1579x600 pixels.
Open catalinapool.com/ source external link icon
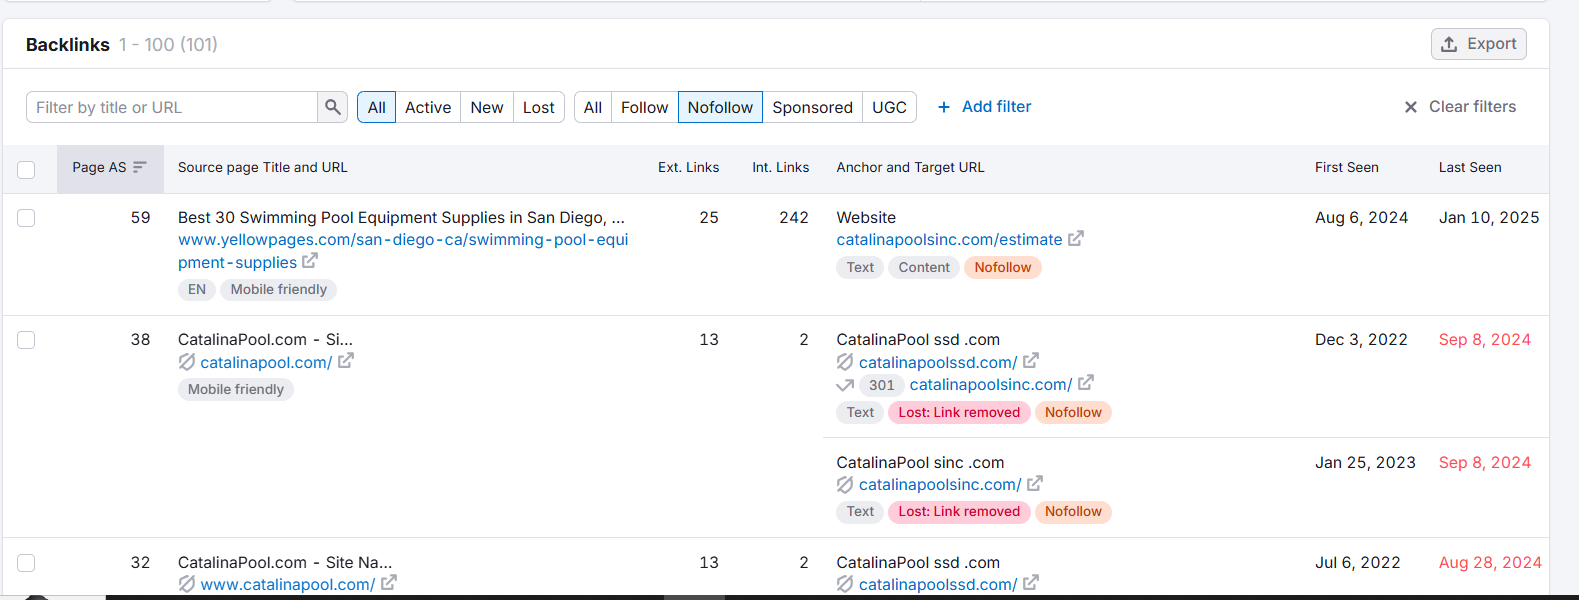click(346, 361)
